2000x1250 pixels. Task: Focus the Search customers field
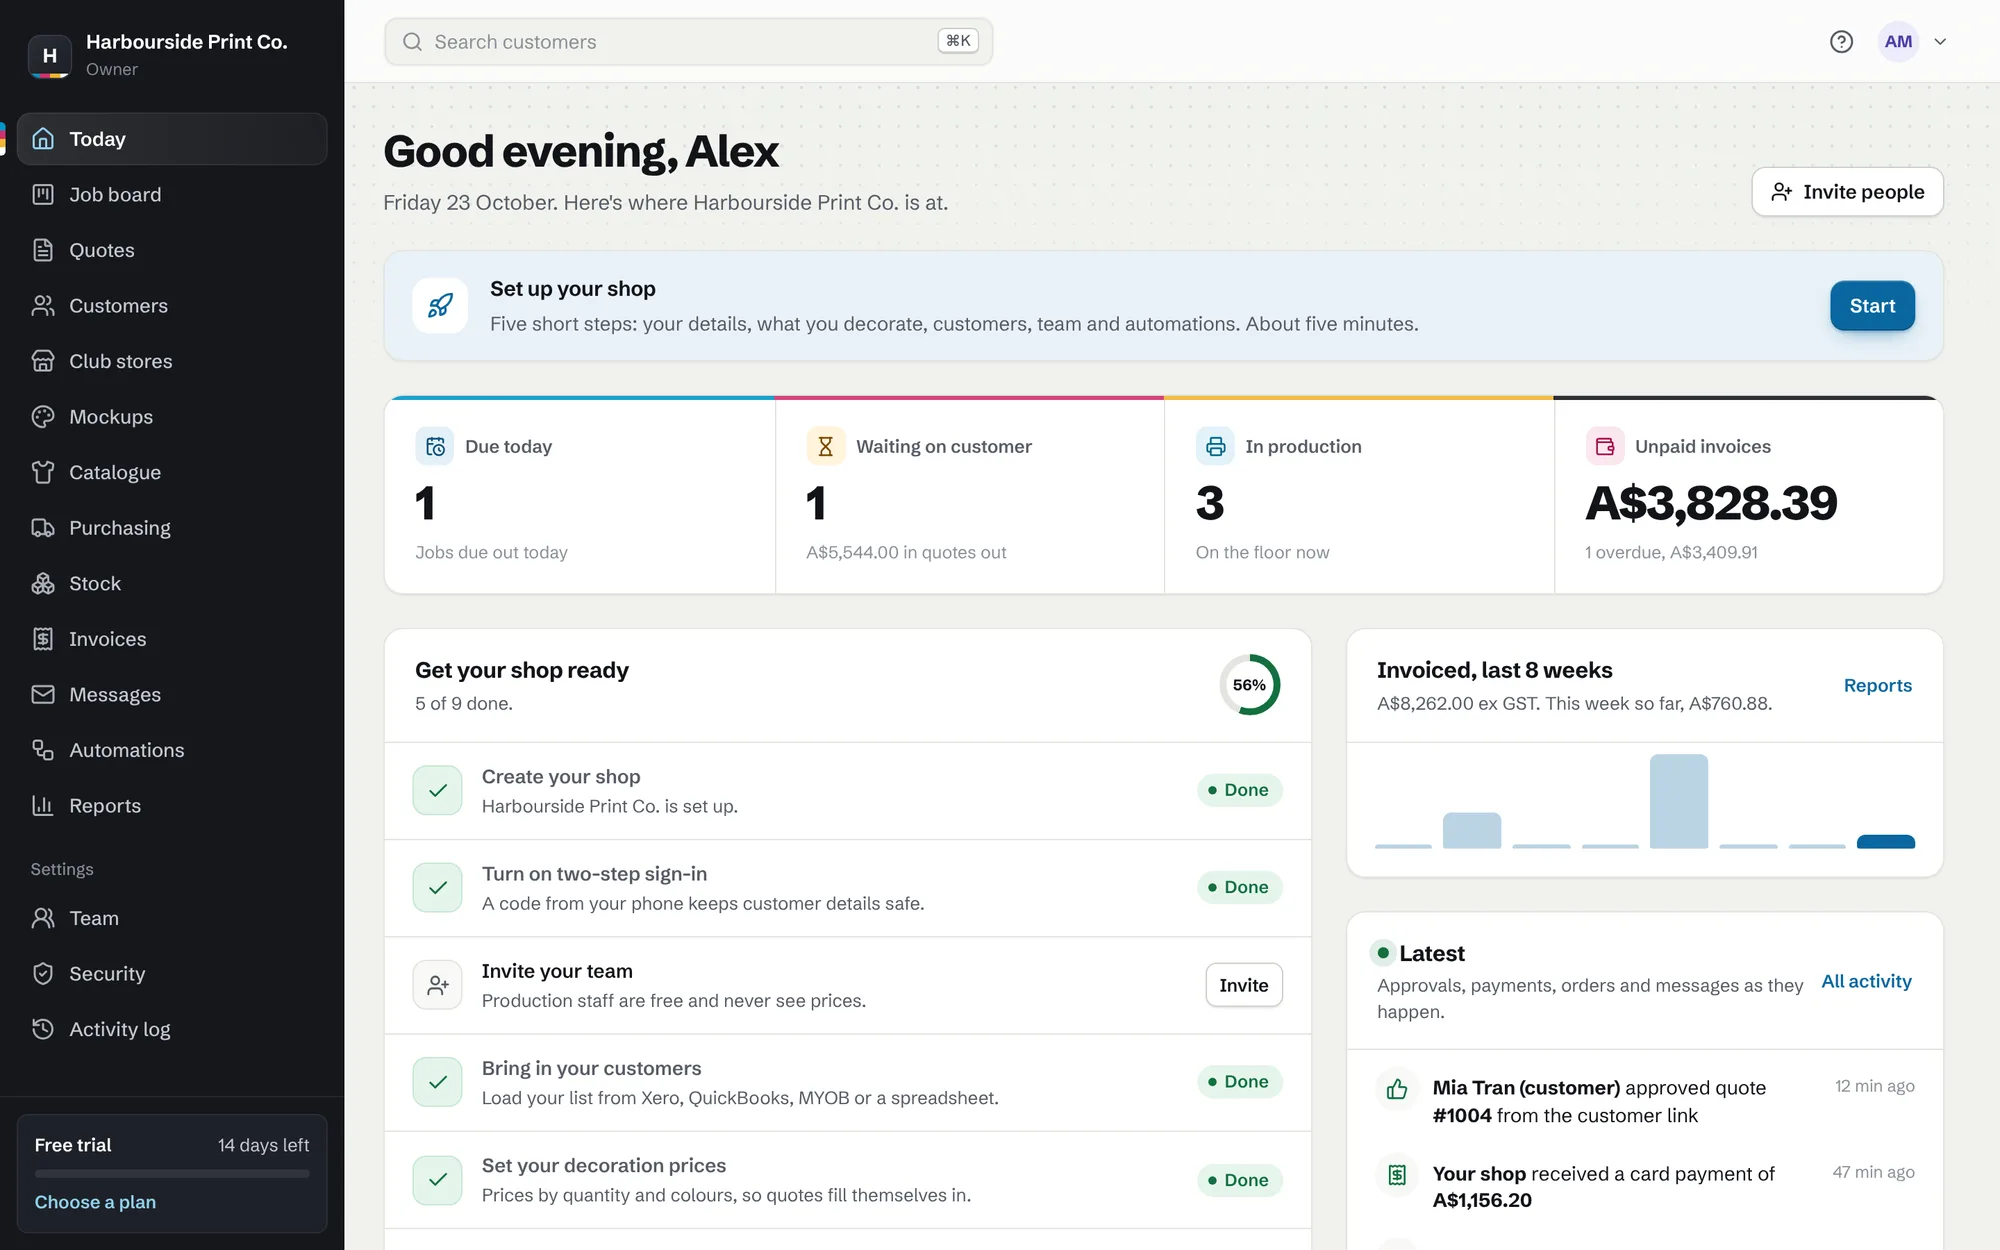coord(688,42)
